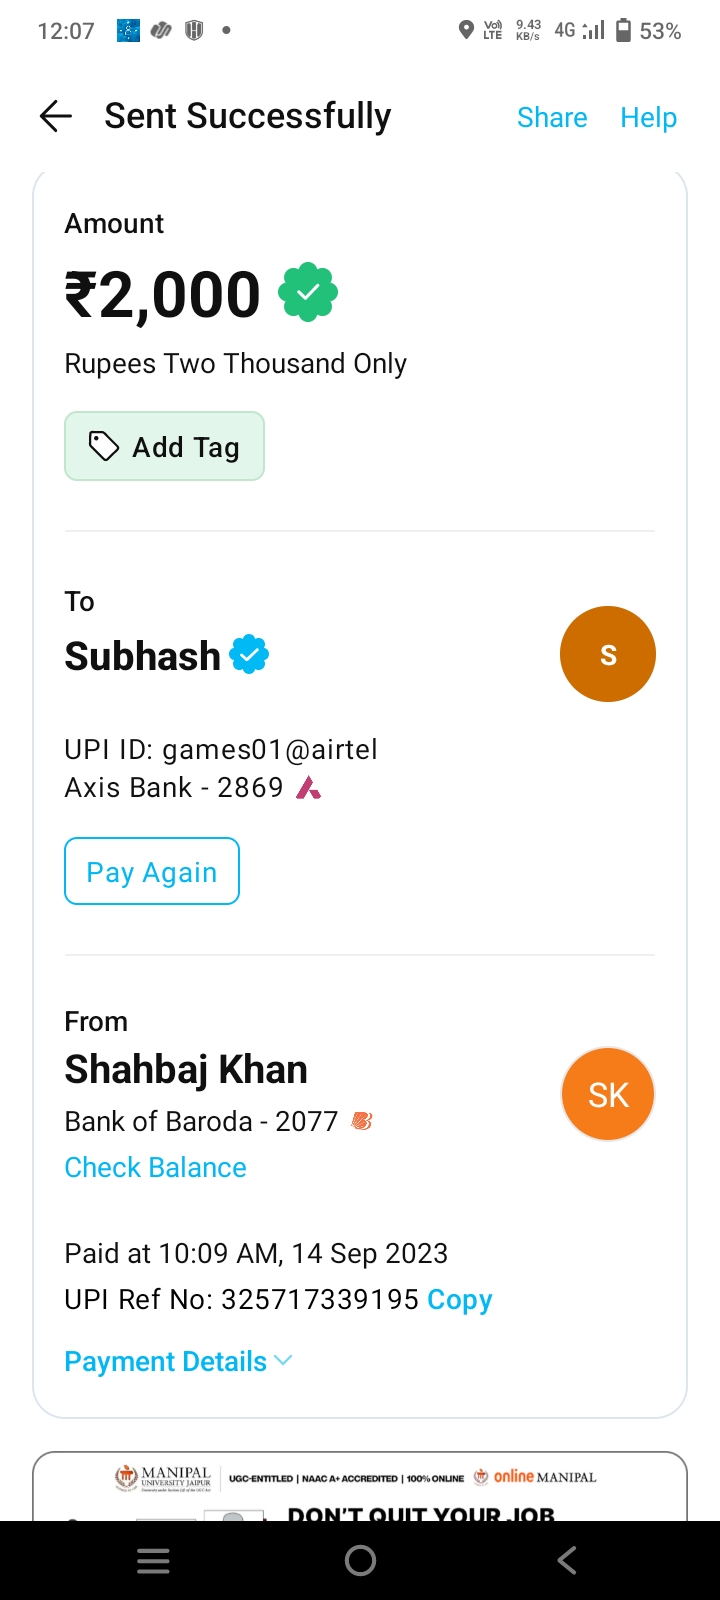Tap the back arrow icon
The width and height of the screenshot is (720, 1600).
56,117
